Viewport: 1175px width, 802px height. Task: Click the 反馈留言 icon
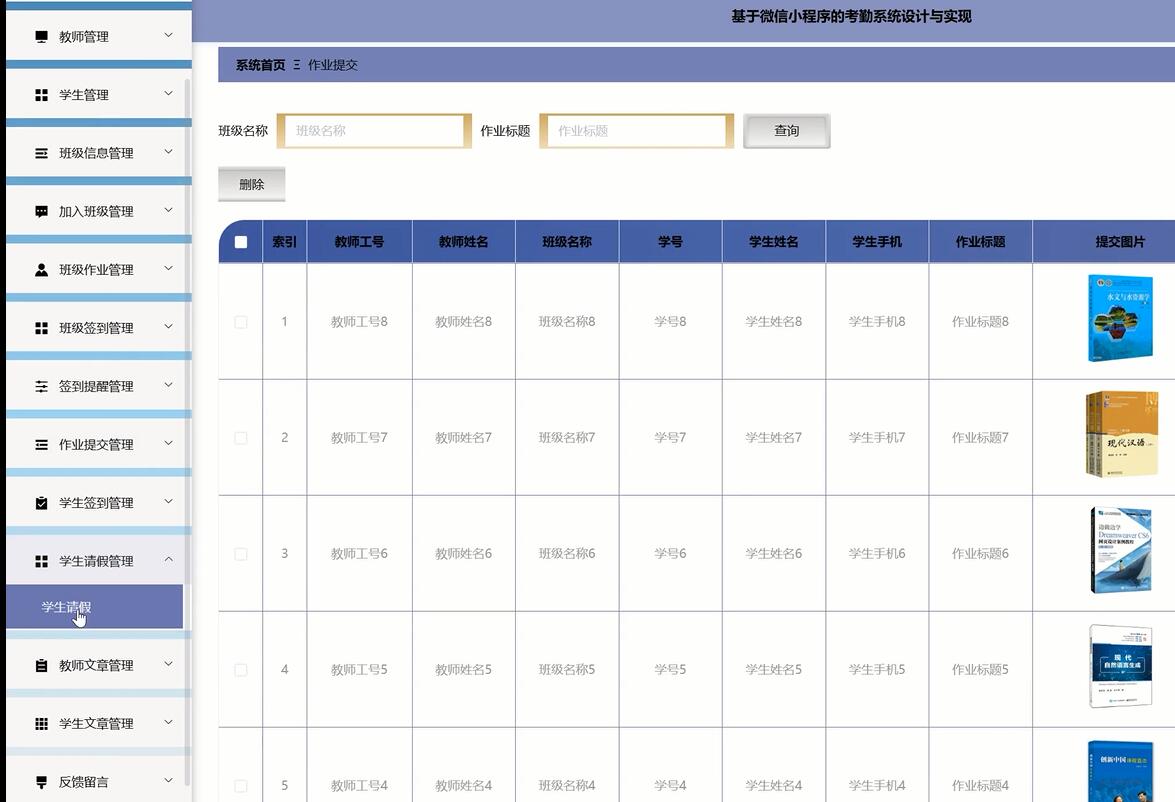pyautogui.click(x=41, y=782)
